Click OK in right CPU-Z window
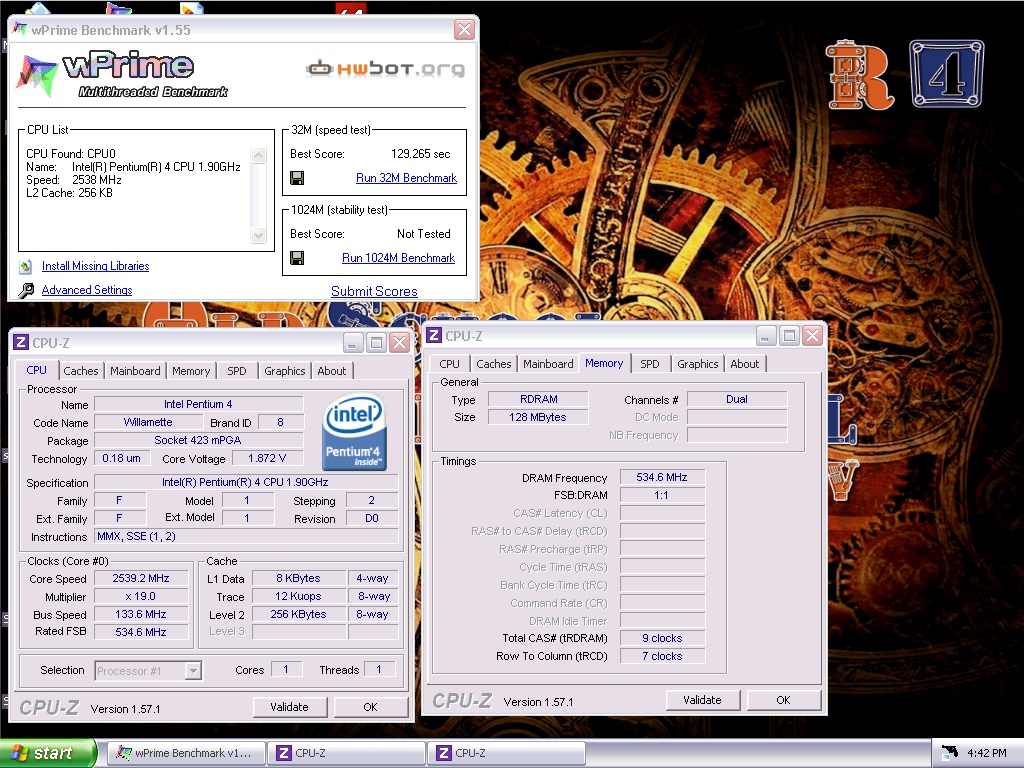The image size is (1024, 768). 783,700
